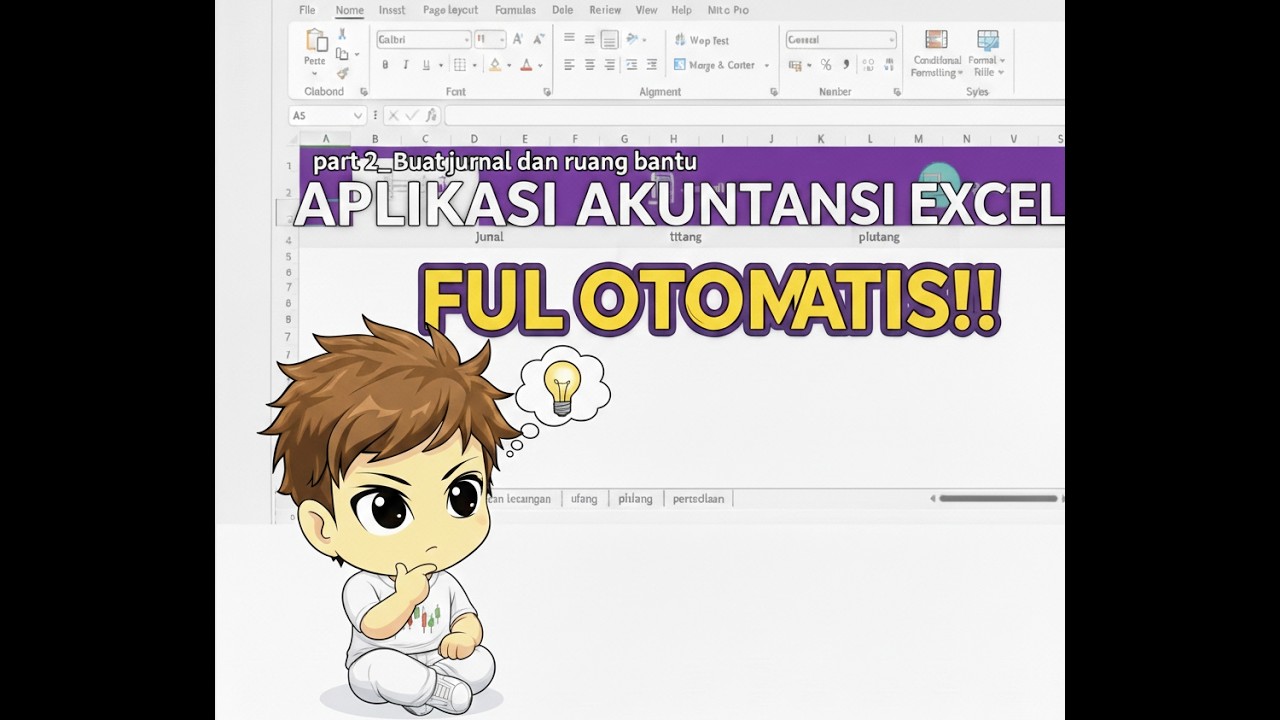Screen dimensions: 1280x720
Task: Click the Align Right icon
Action: (x=609, y=65)
